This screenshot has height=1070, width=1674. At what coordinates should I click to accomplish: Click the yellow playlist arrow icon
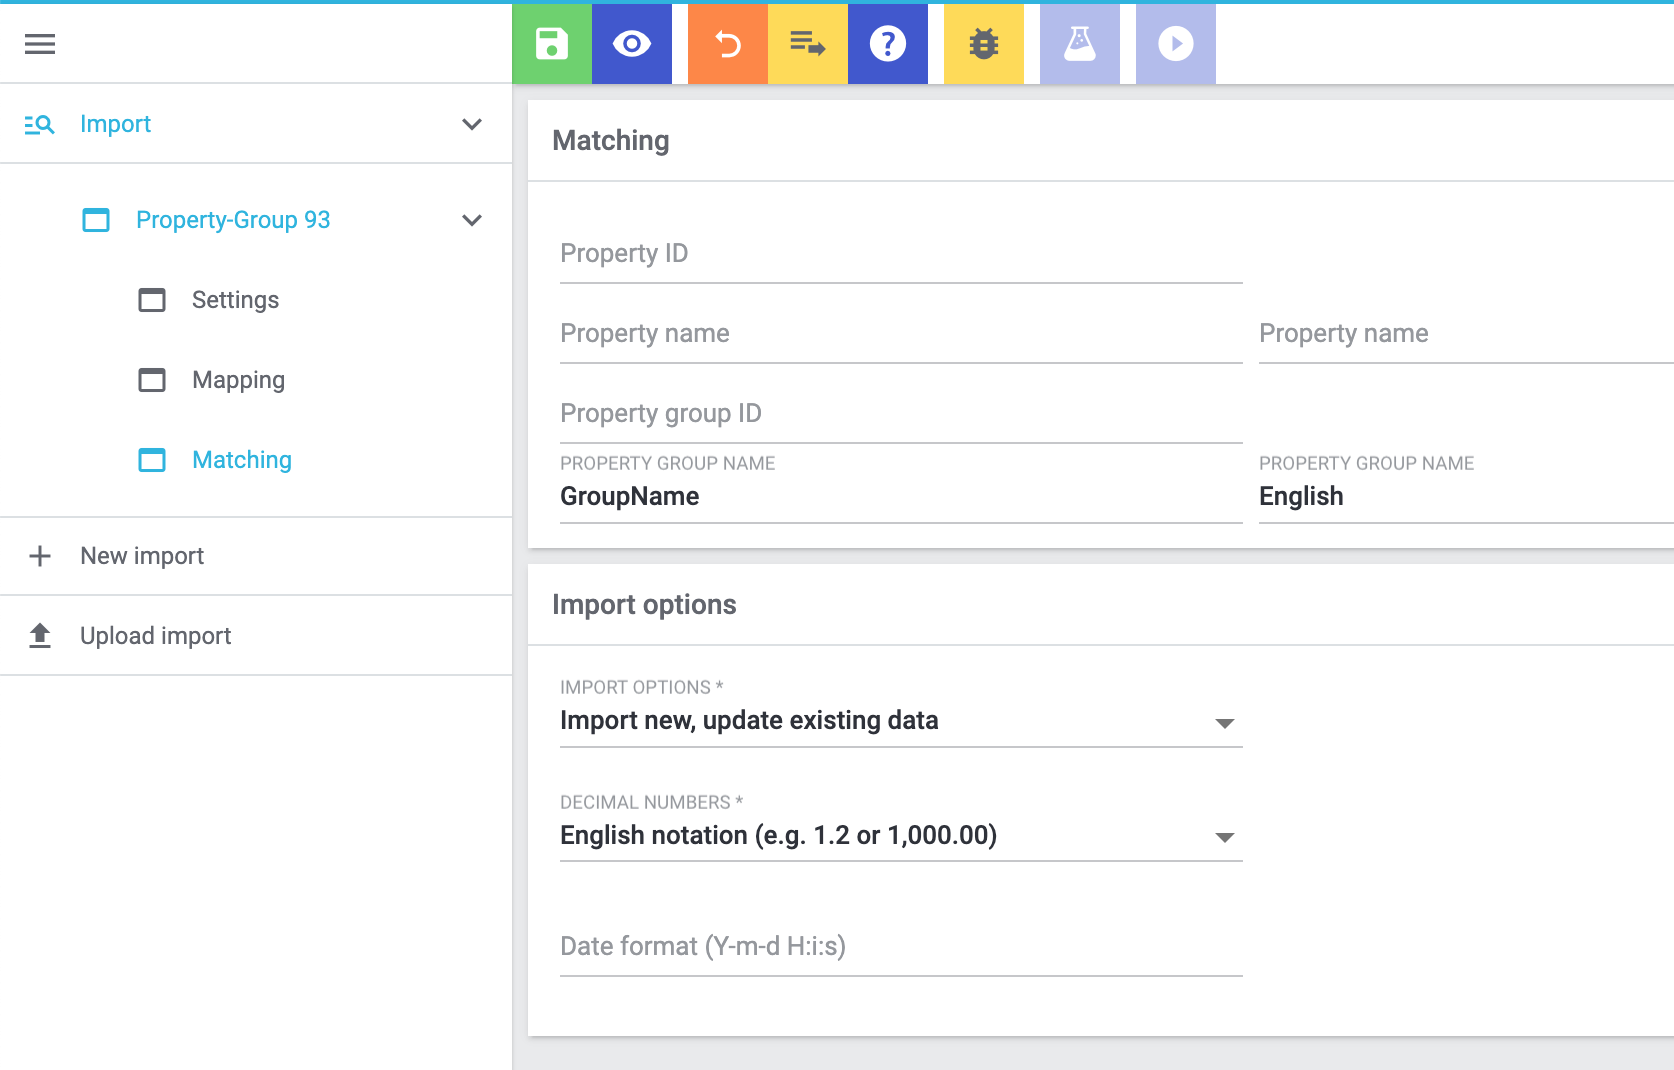pyautogui.click(x=807, y=44)
